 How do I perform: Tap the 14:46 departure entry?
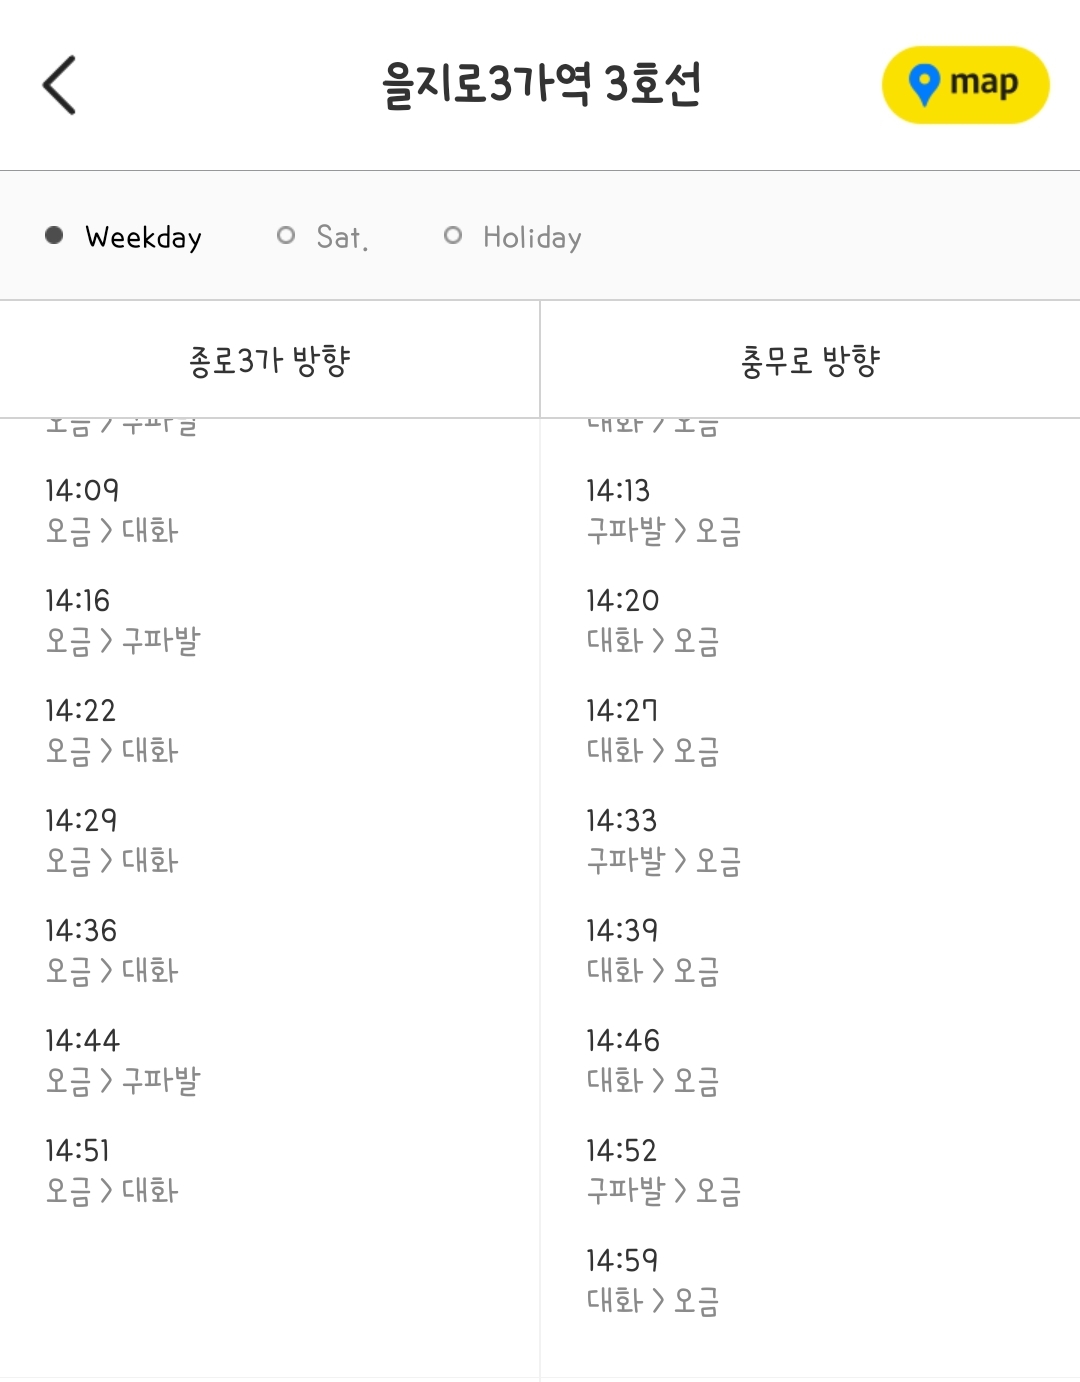coord(652,1060)
